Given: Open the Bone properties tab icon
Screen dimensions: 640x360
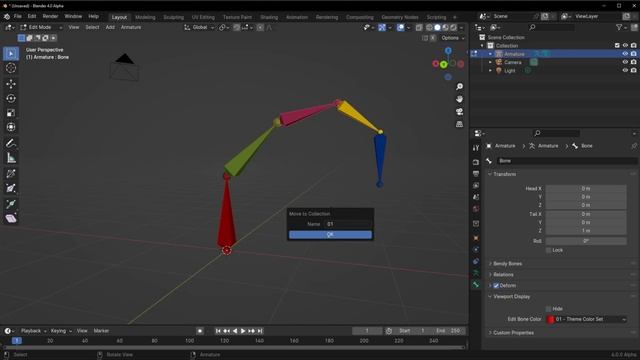Looking at the screenshot, I should pos(476,284).
